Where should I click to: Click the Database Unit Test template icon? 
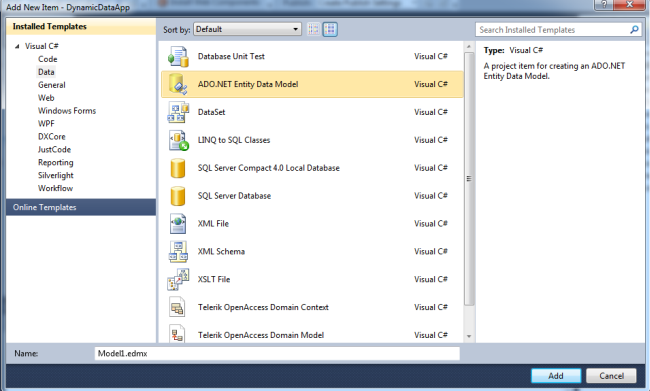(x=178, y=56)
